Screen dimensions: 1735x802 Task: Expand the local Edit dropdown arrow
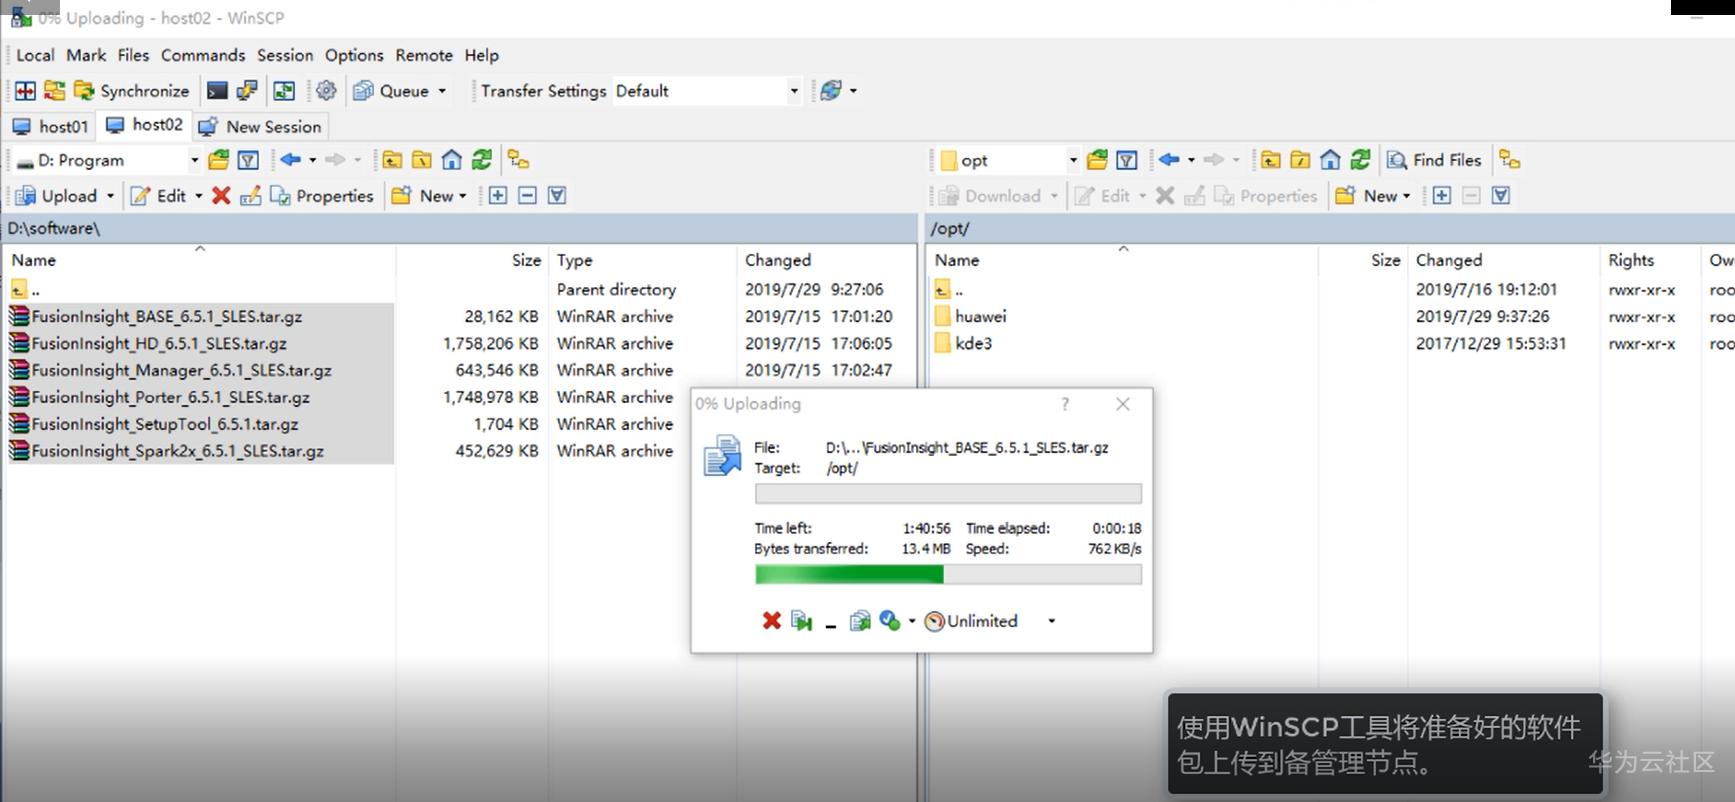click(198, 196)
